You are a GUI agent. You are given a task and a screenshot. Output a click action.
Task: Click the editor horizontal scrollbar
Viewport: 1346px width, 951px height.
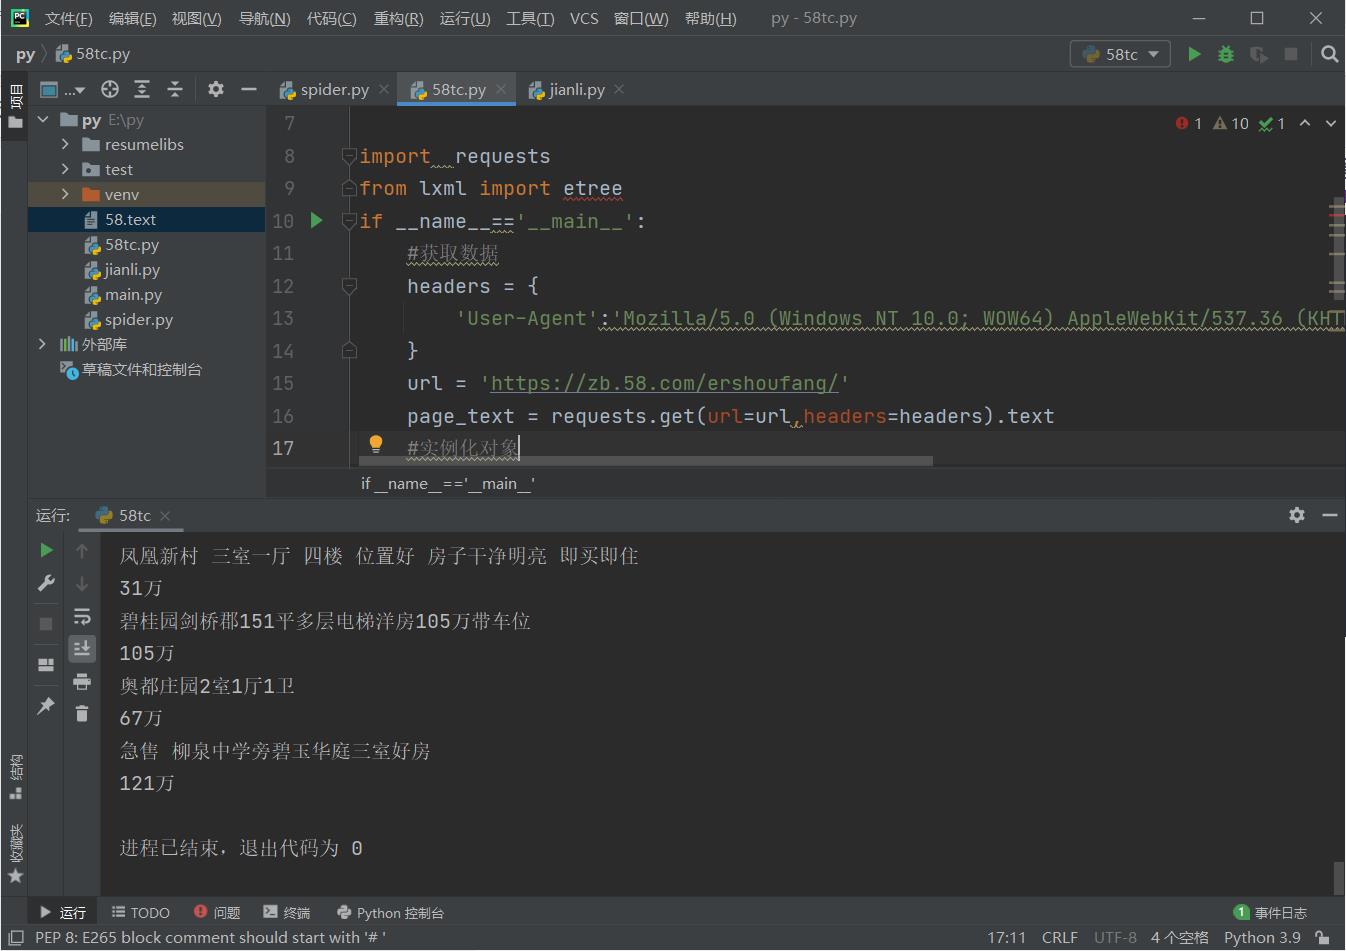(646, 461)
